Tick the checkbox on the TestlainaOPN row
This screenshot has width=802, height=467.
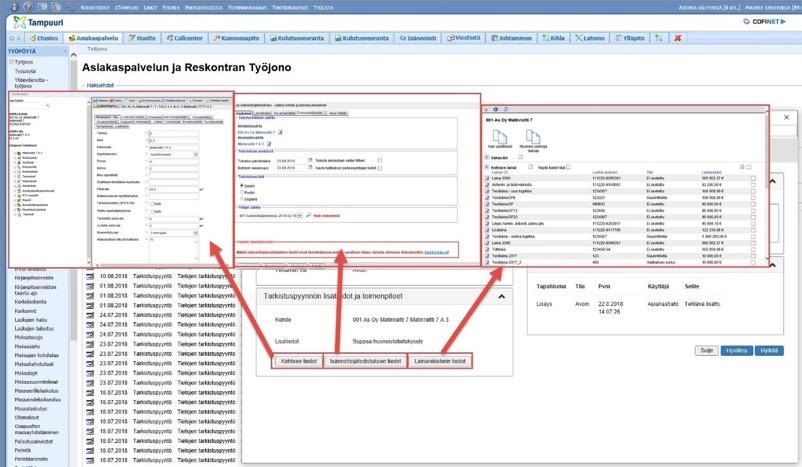(x=753, y=197)
